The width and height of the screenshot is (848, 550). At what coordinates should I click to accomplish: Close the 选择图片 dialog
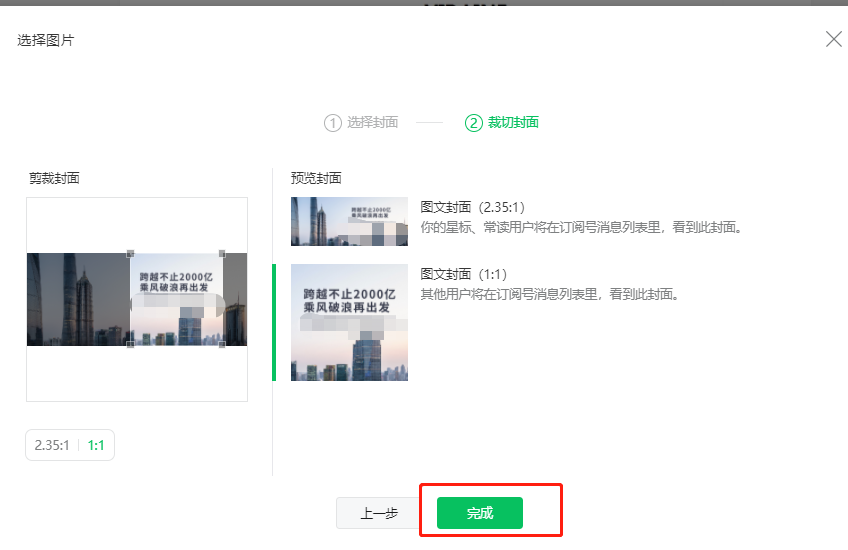(833, 39)
